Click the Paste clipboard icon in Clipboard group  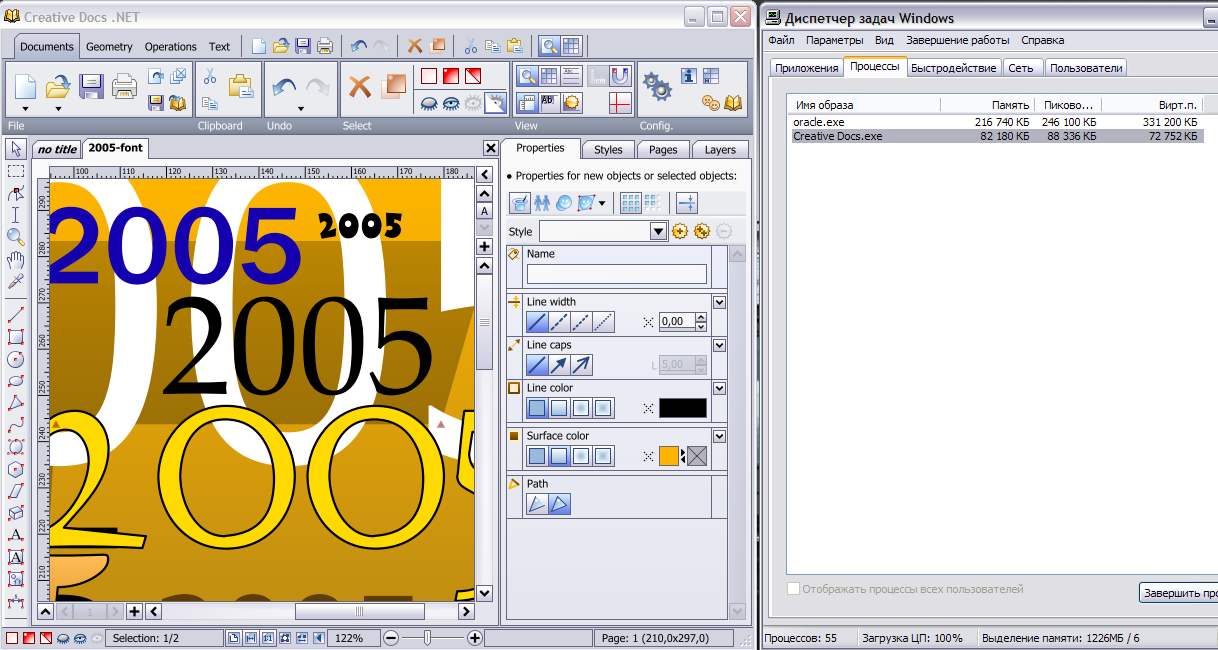[x=240, y=86]
